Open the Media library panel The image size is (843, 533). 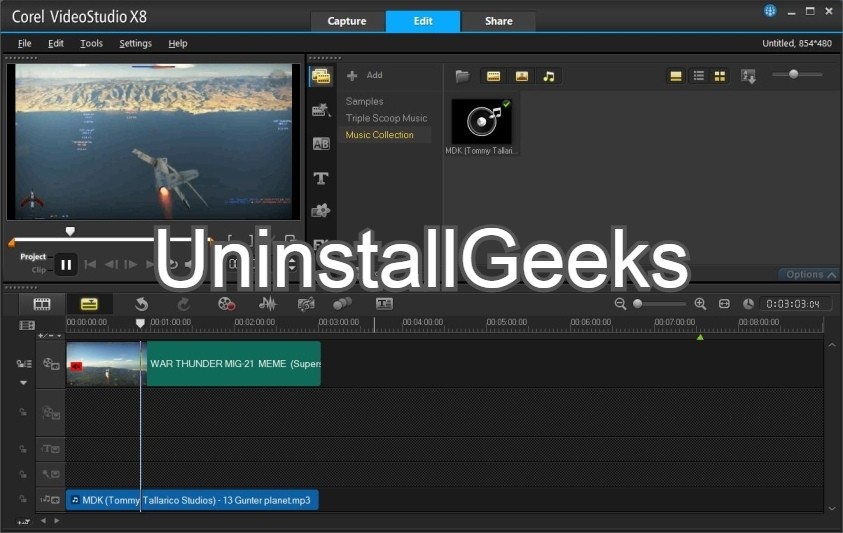pos(321,77)
